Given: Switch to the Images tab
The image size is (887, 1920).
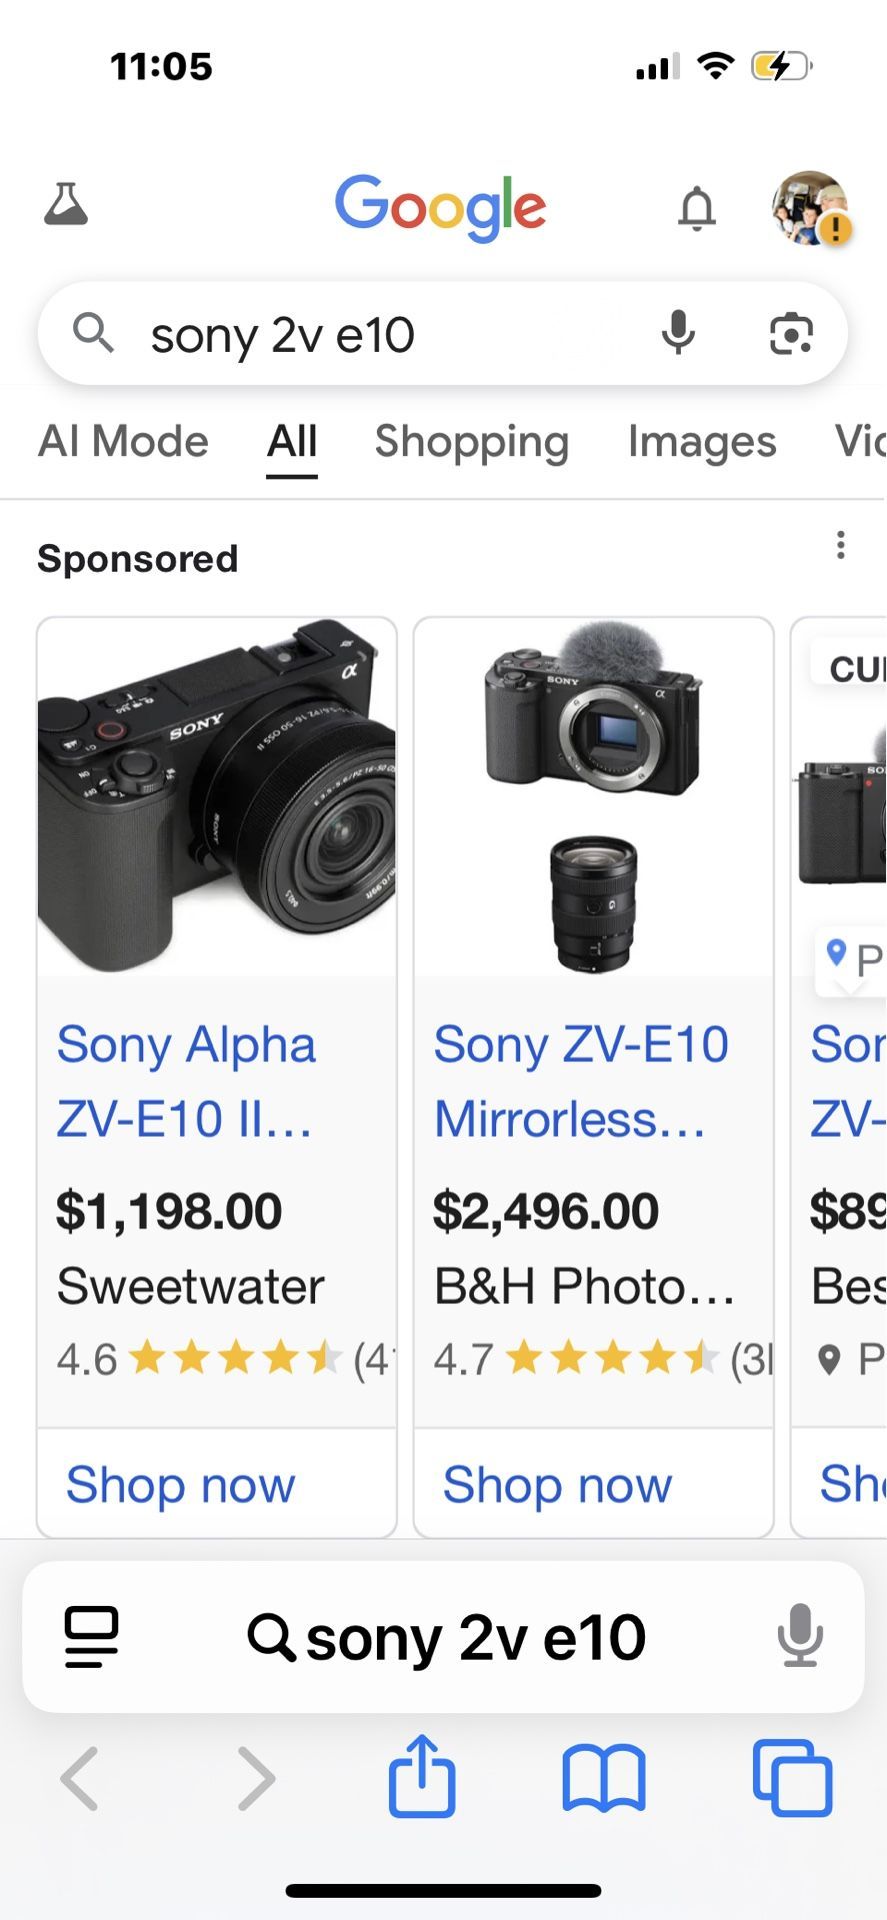Looking at the screenshot, I should click(701, 441).
